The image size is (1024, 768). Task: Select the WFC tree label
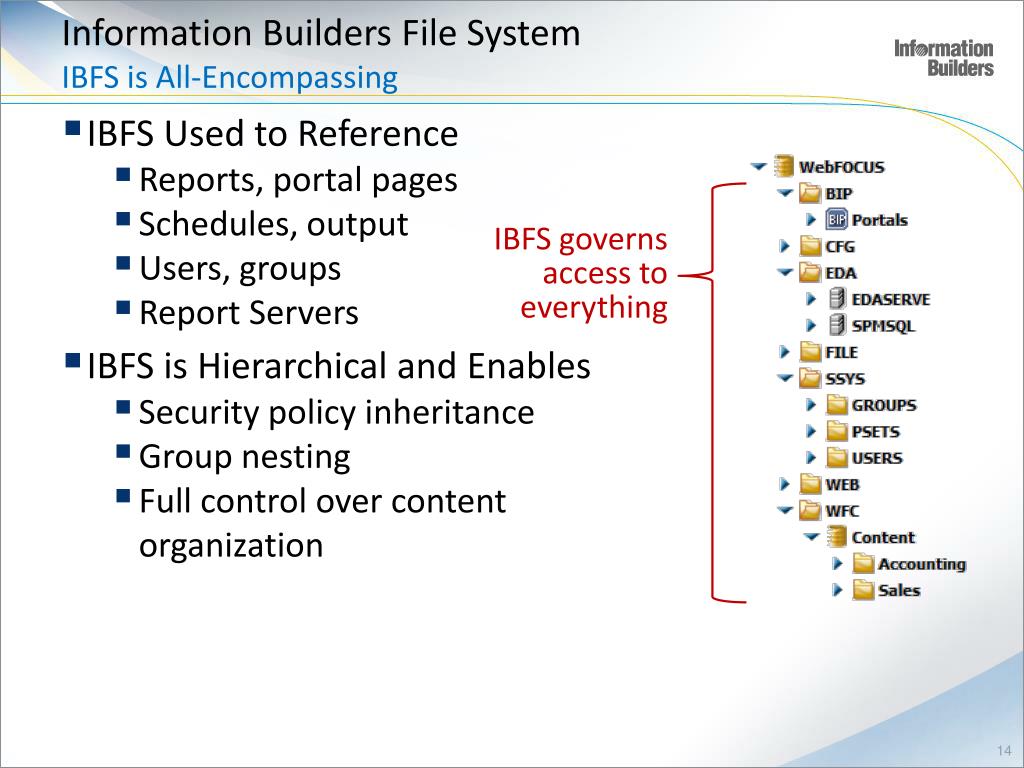coord(842,511)
